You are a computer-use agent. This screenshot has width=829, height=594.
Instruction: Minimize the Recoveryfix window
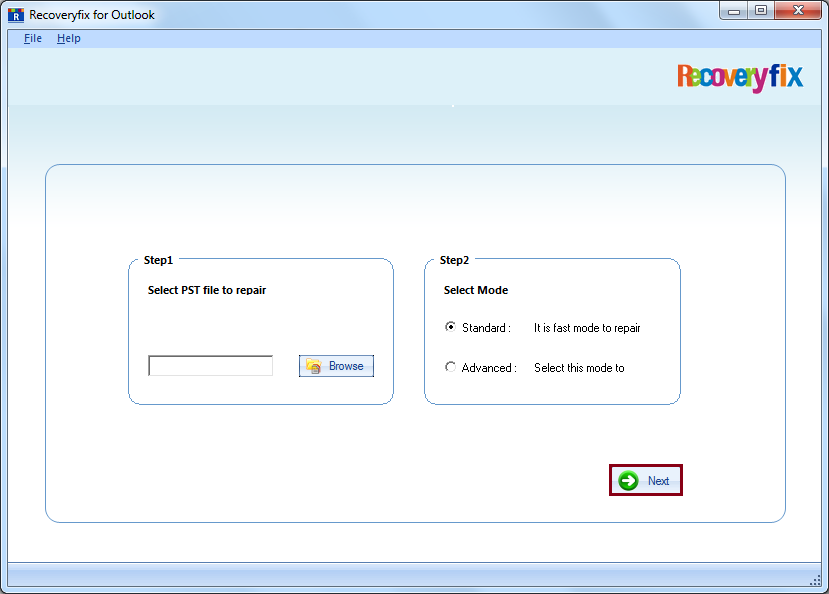point(734,11)
